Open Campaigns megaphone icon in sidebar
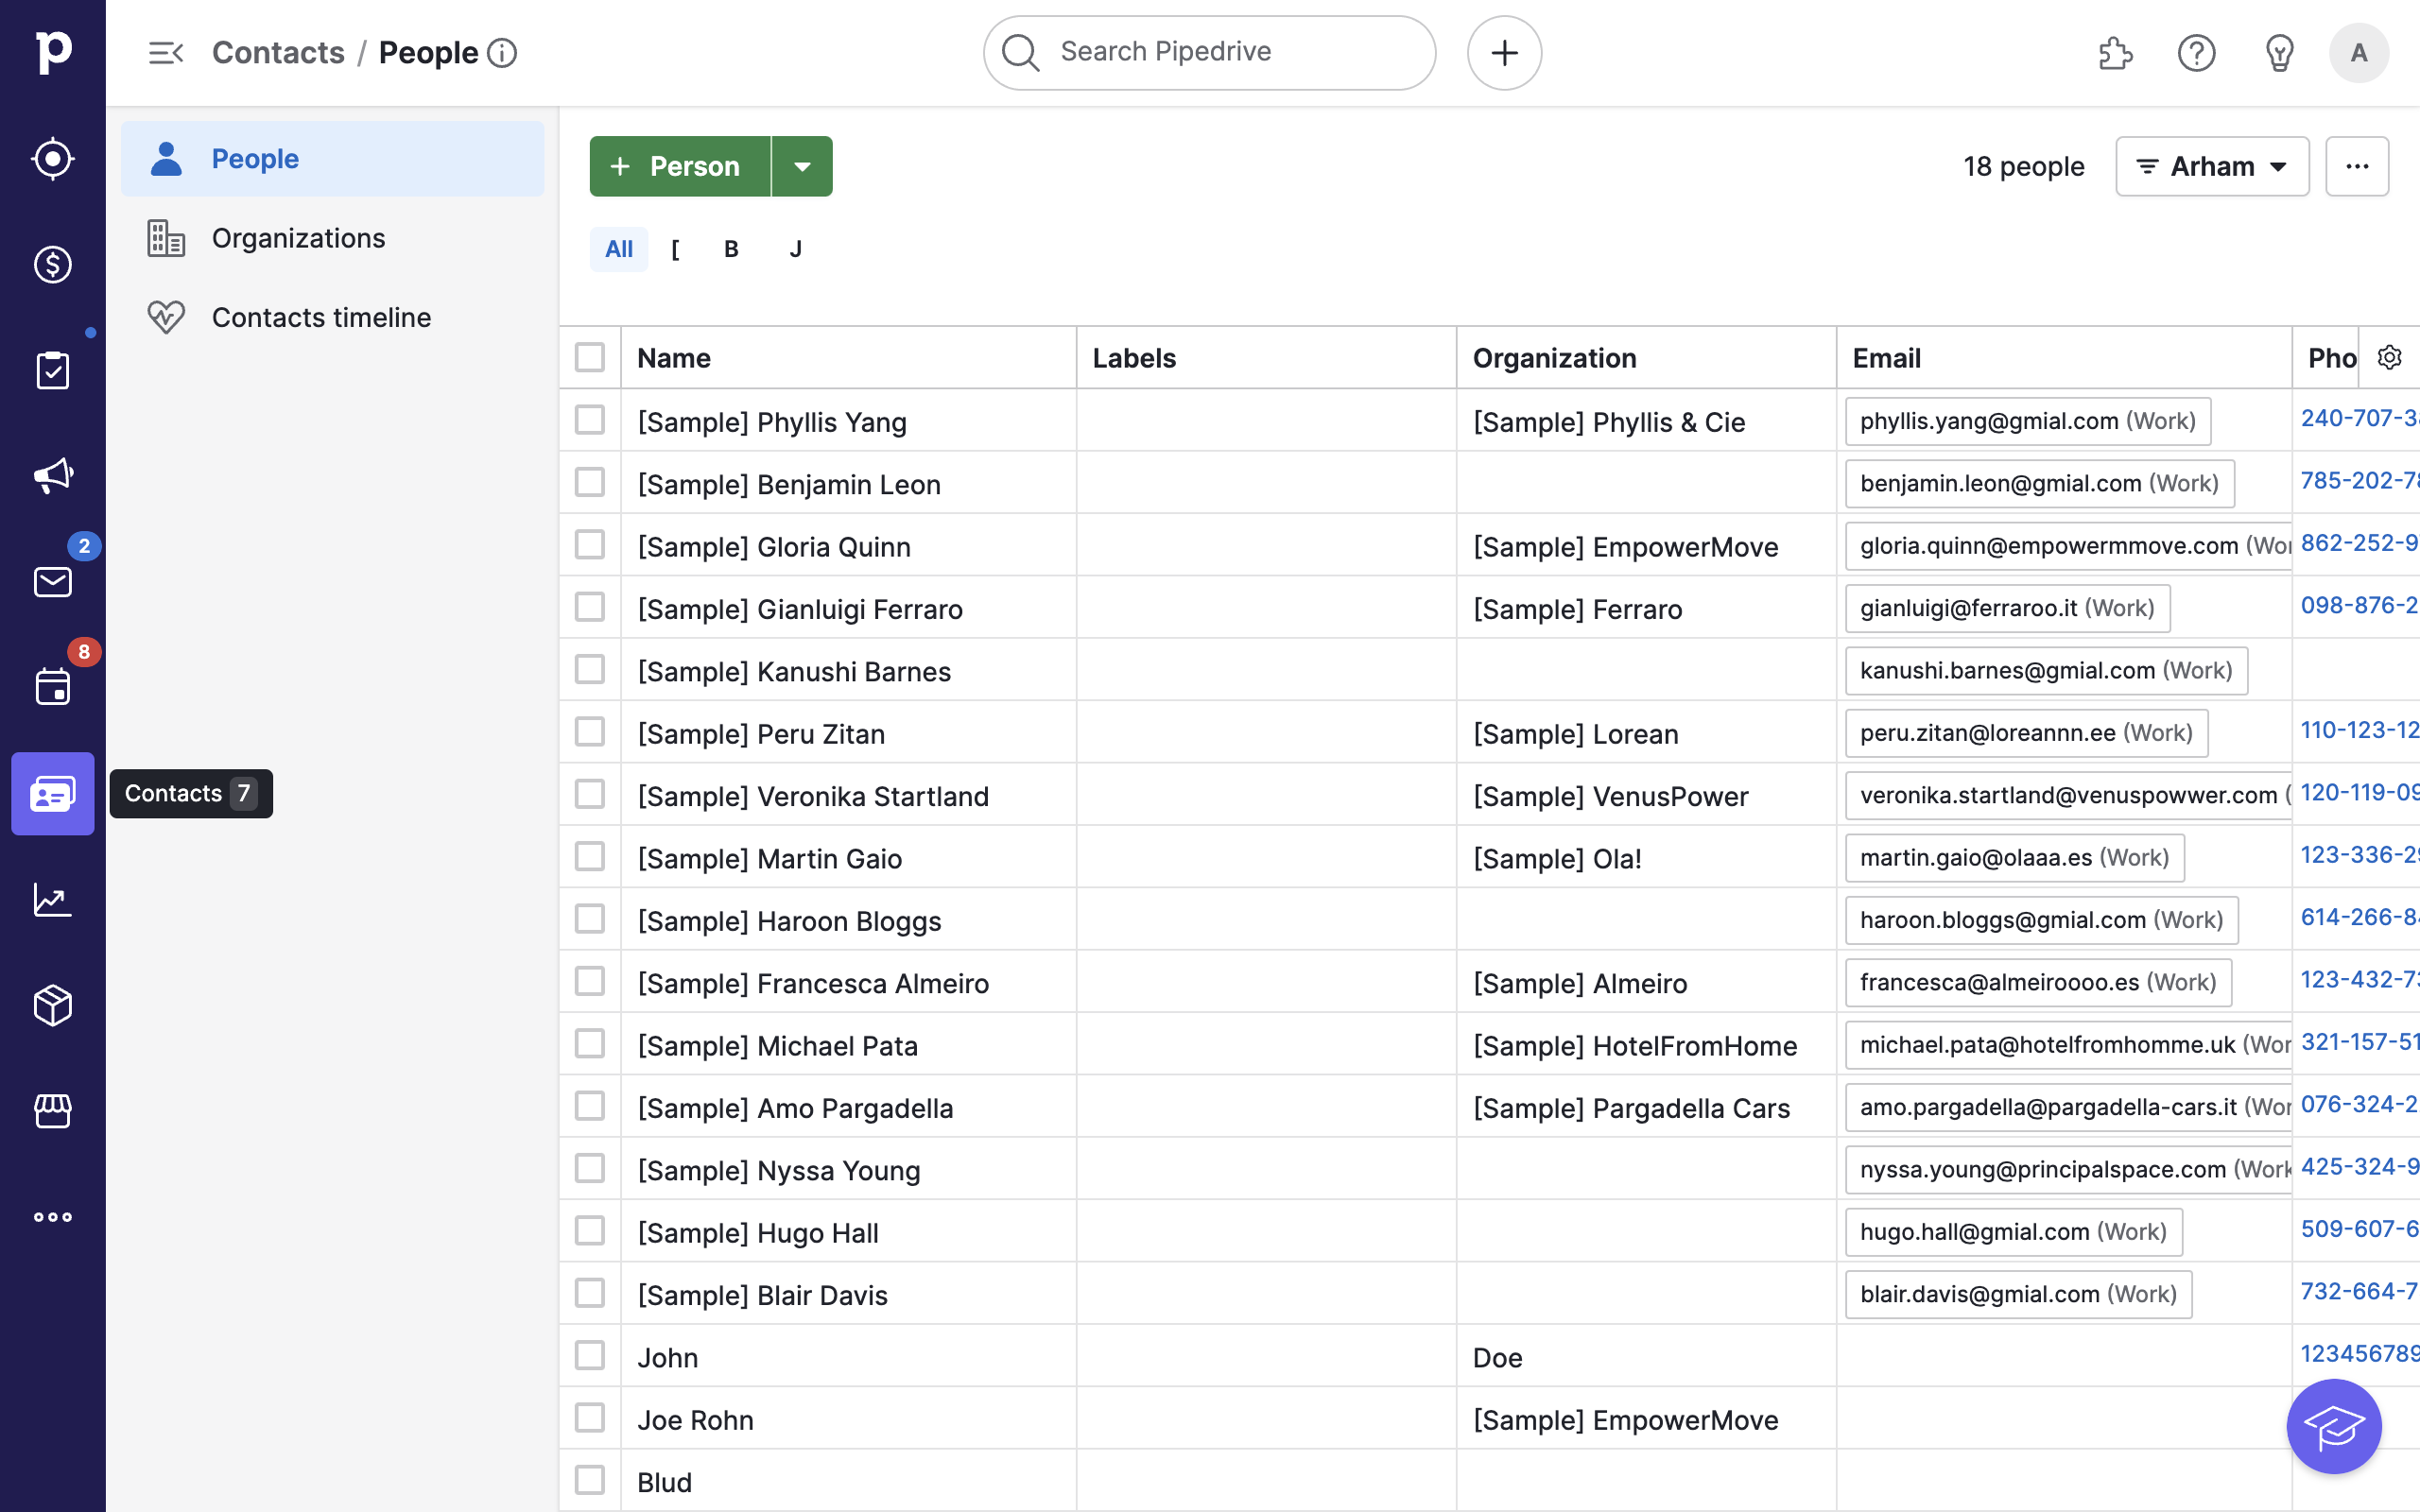 point(53,476)
